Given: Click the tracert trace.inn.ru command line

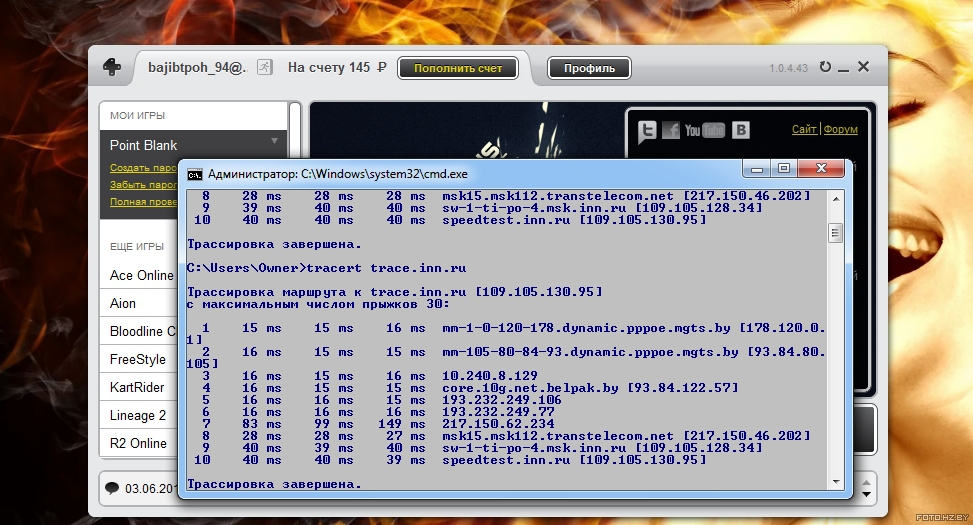Looking at the screenshot, I should (326, 268).
